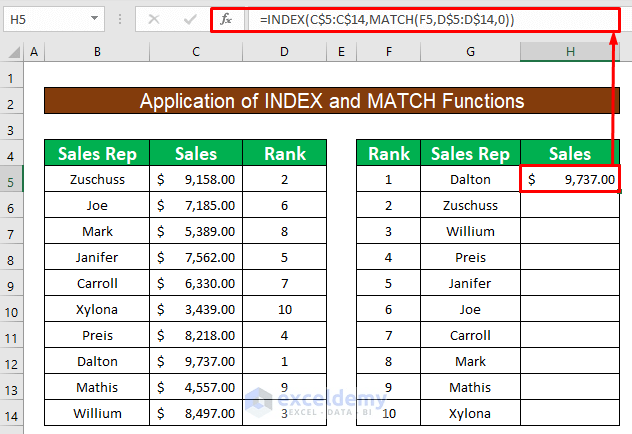Select the 'Mark' cell in column B
This screenshot has width=632, height=434.
[x=97, y=231]
